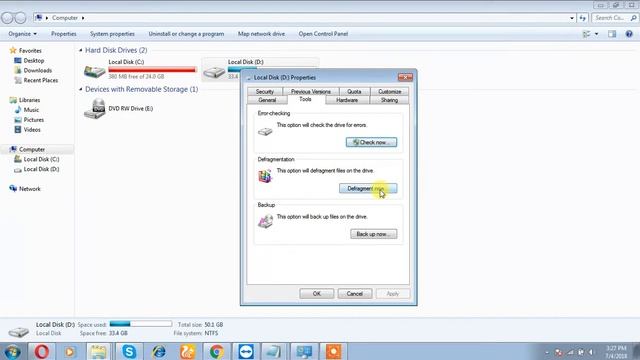Viewport: 640px width, 360px height.
Task: Open the view options dropdown arrow
Action: [x=596, y=34]
